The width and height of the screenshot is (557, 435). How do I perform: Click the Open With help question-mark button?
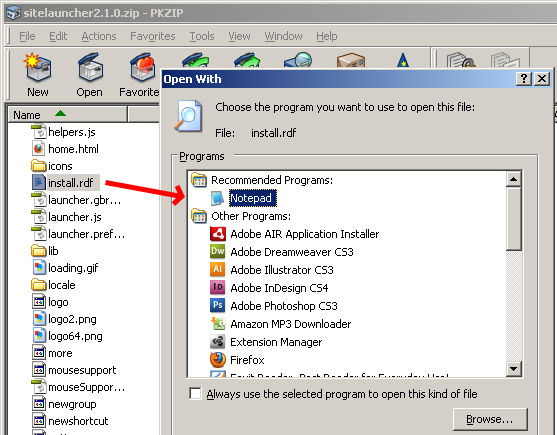pyautogui.click(x=524, y=78)
